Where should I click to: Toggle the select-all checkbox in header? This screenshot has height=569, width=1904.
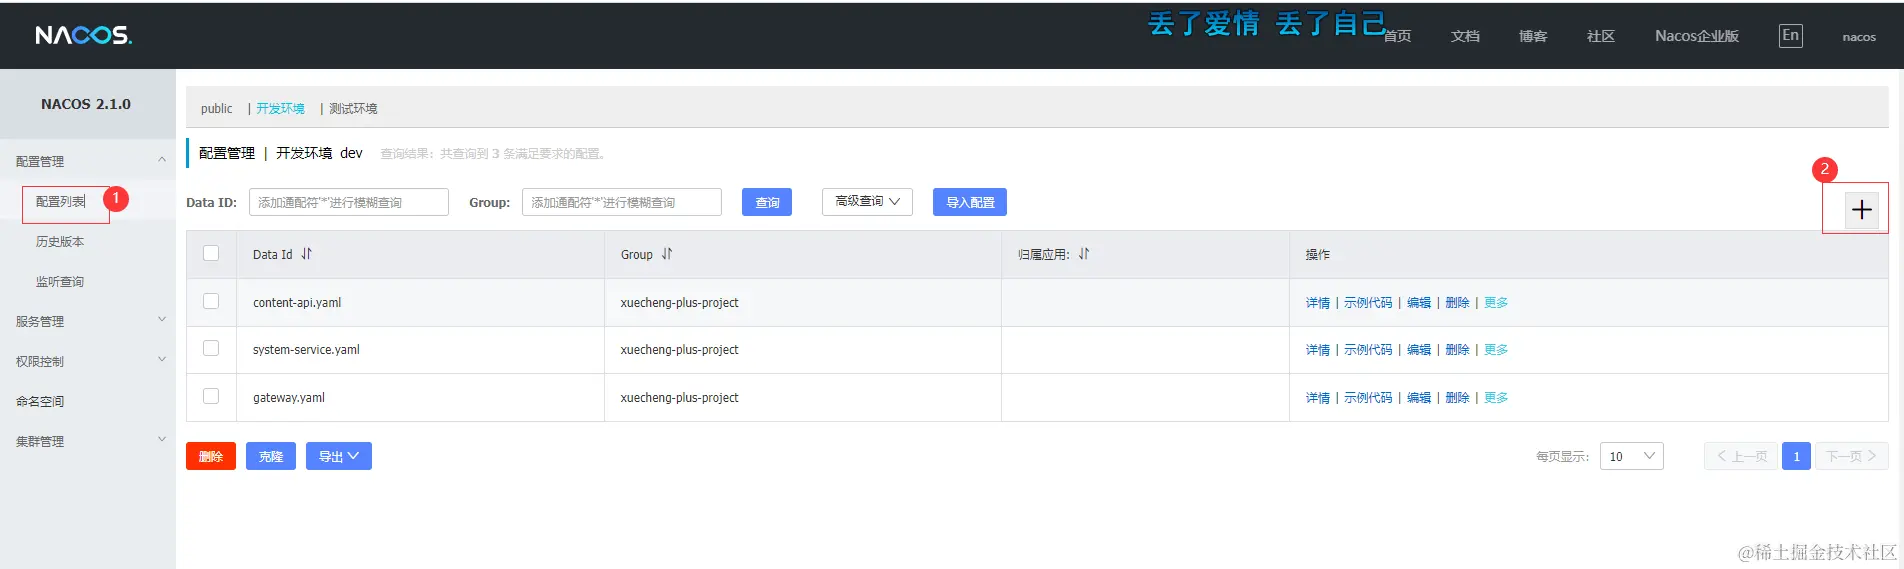(x=211, y=253)
